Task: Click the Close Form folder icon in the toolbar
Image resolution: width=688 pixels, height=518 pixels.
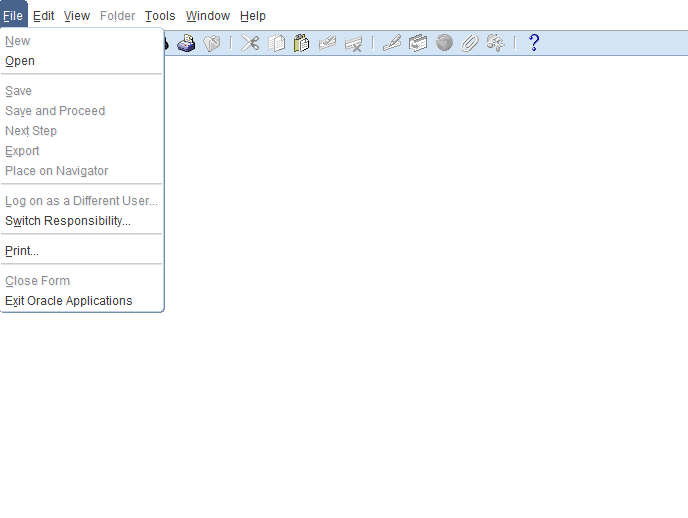Action: pyautogui.click(x=212, y=43)
